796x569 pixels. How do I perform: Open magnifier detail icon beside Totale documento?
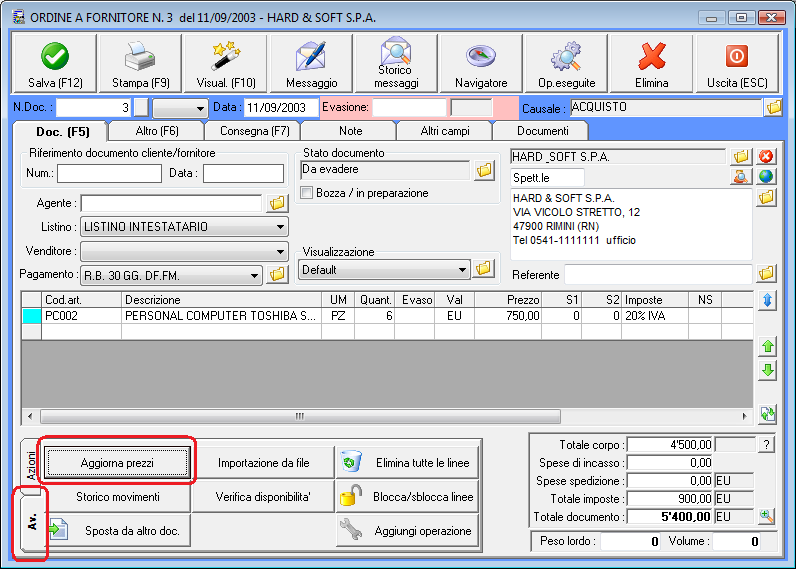(766, 517)
